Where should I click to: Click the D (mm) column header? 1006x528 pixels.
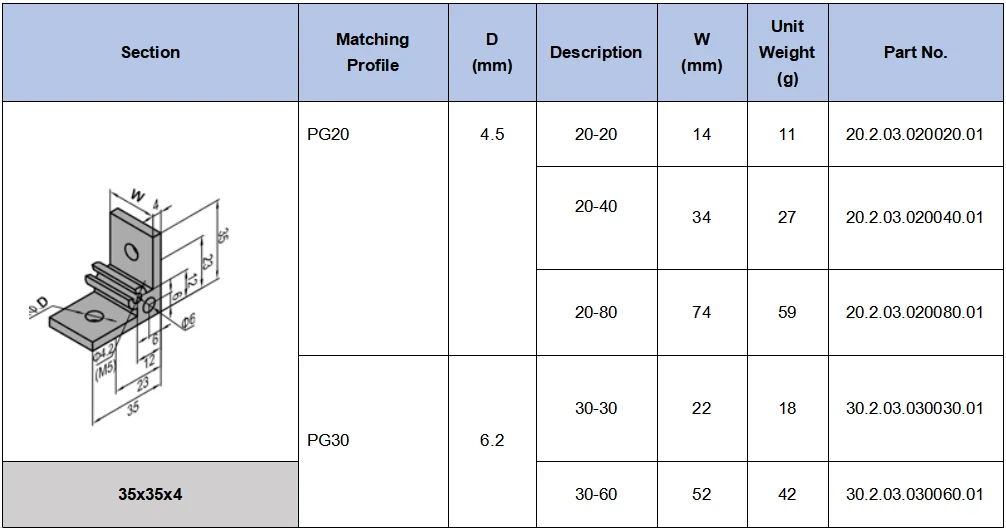(x=492, y=52)
